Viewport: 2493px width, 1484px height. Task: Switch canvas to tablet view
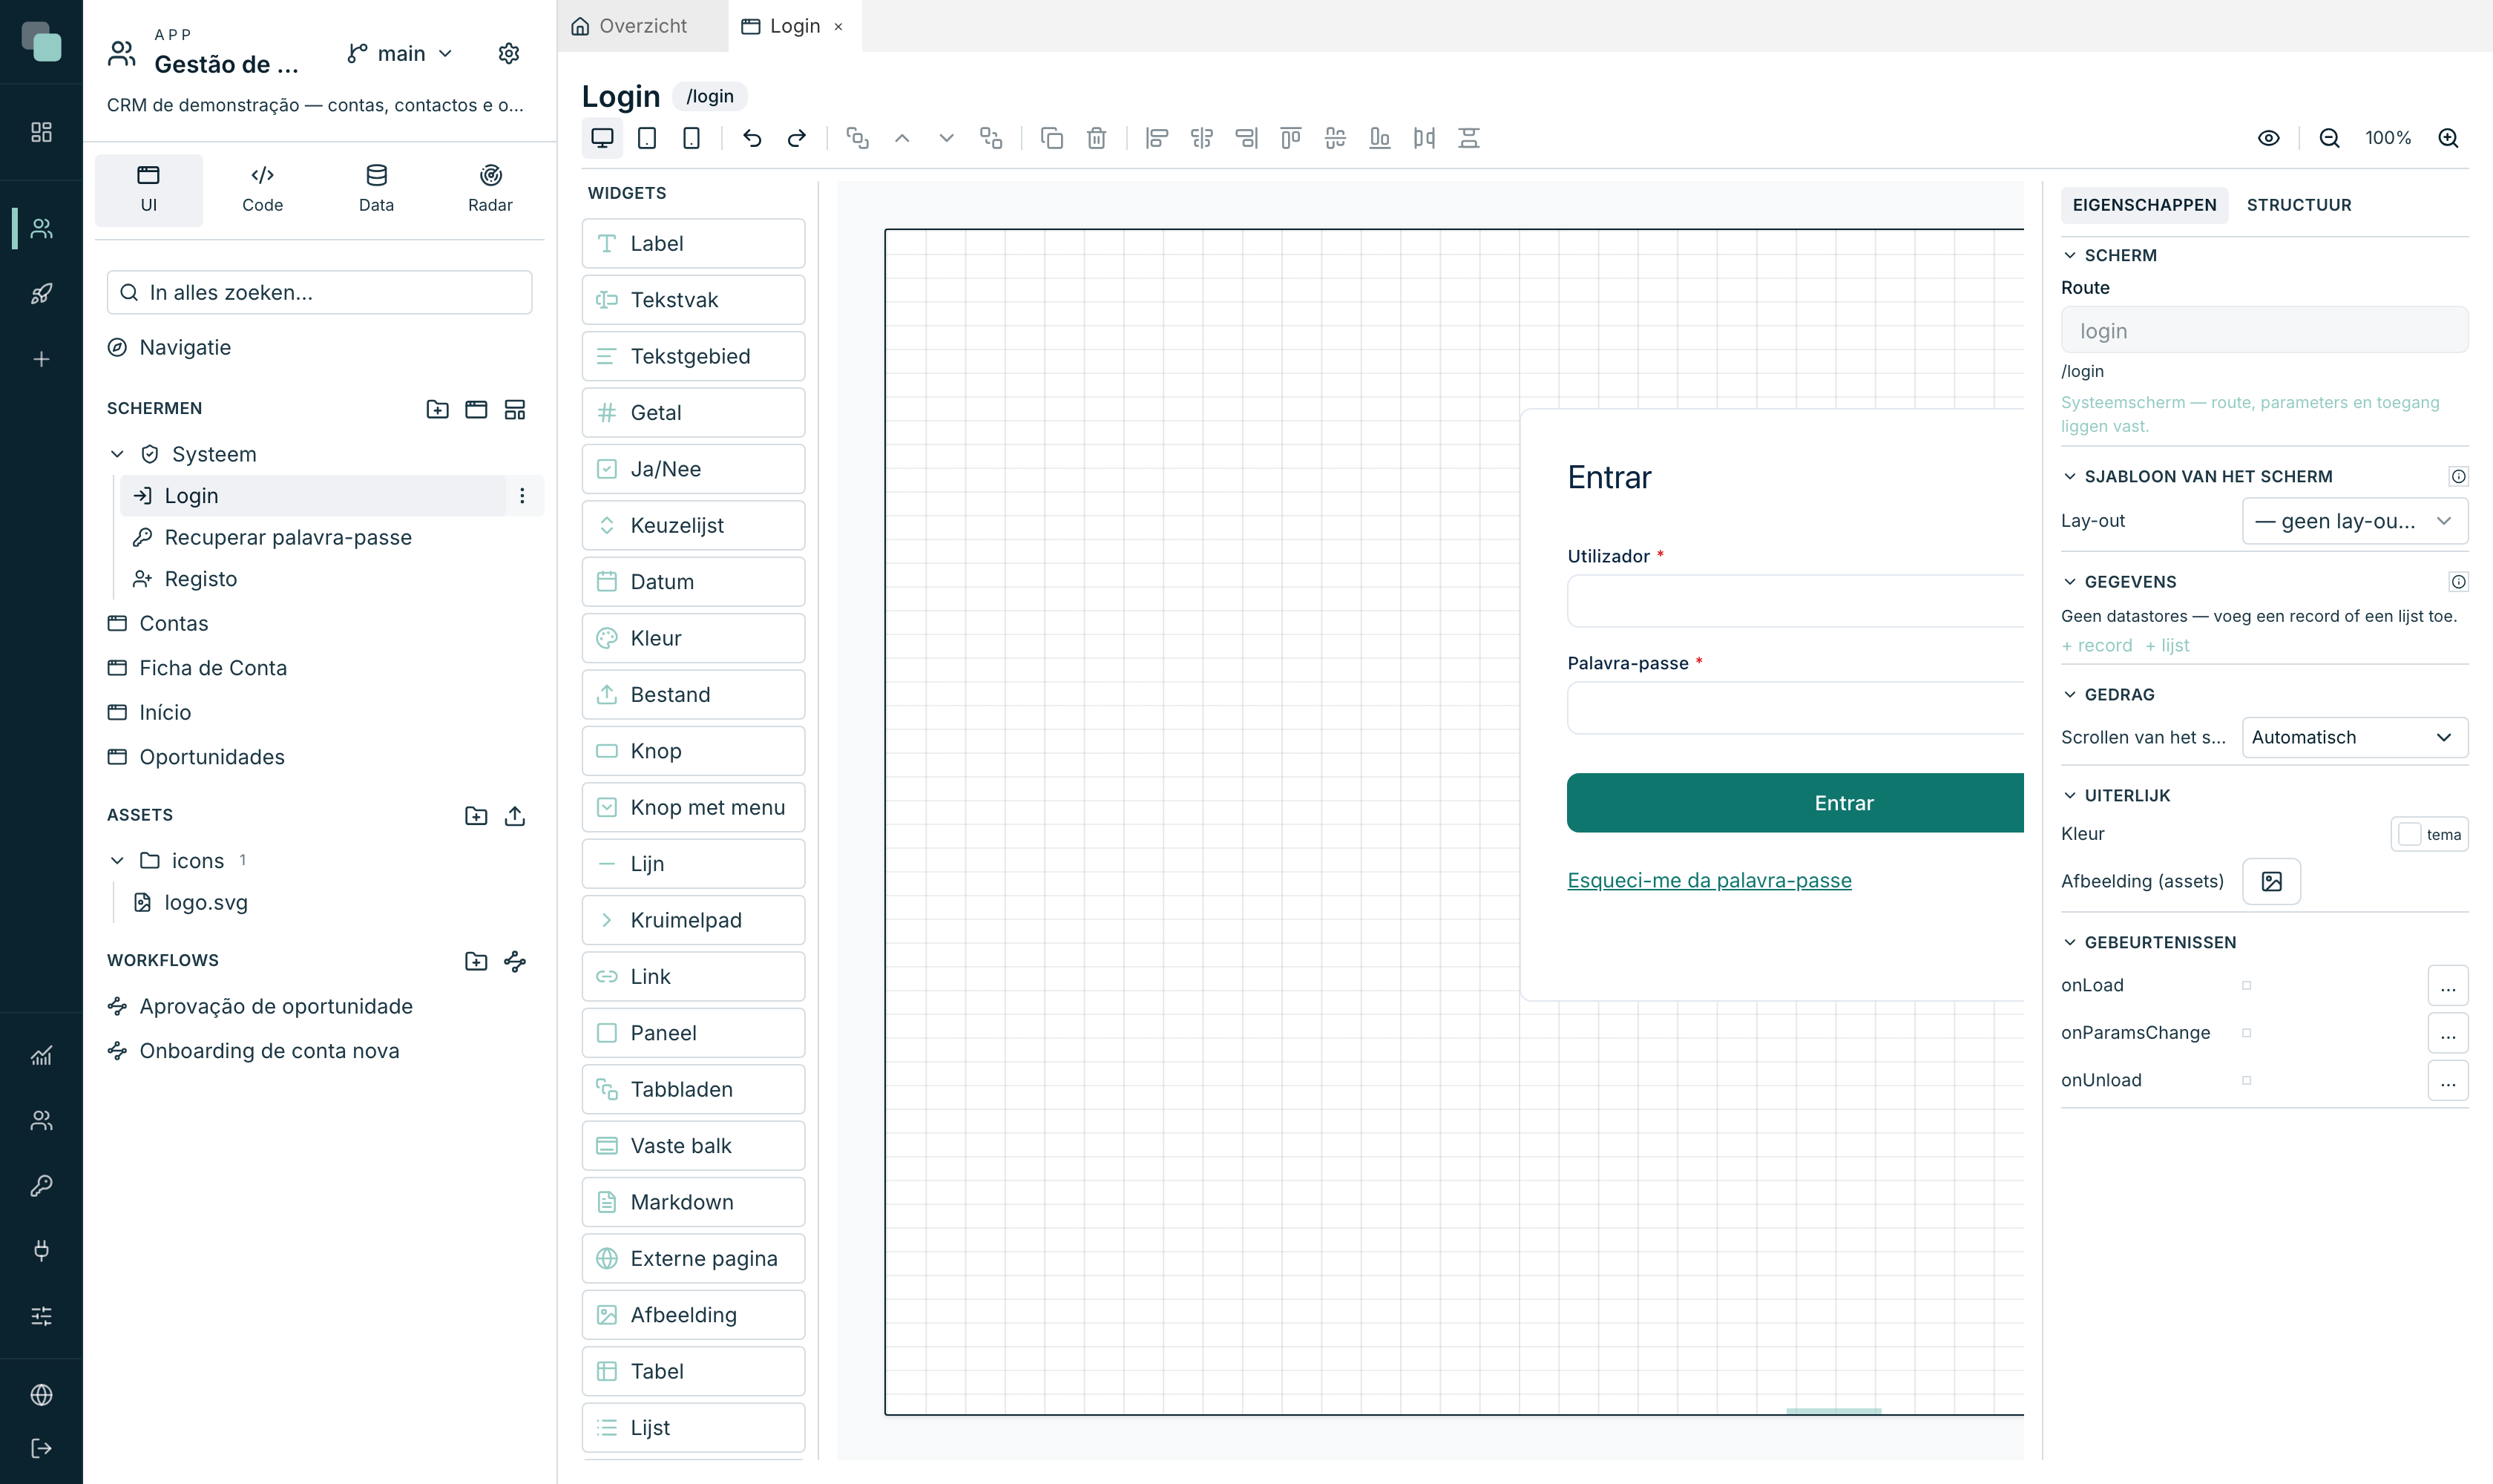click(x=647, y=138)
